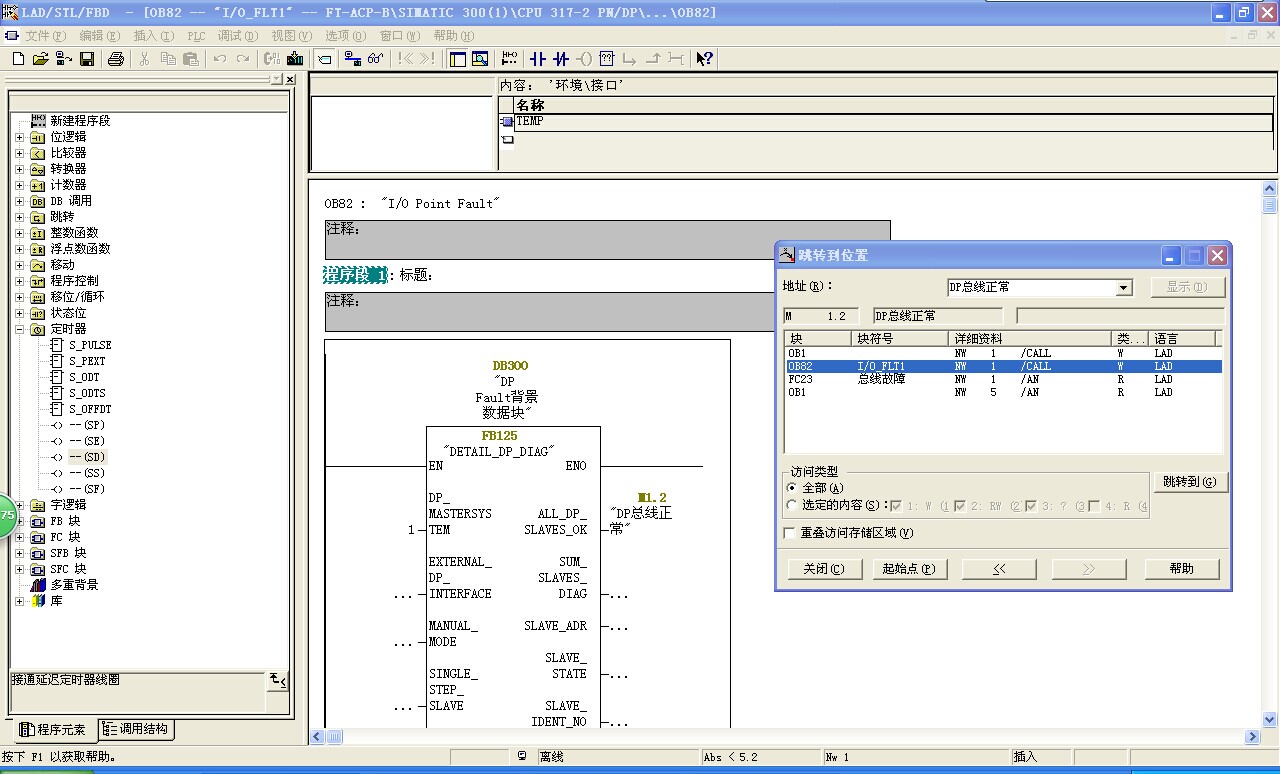Viewport: 1280px width, 774px height.
Task: Click the Print toolbar icon
Action: [115, 59]
